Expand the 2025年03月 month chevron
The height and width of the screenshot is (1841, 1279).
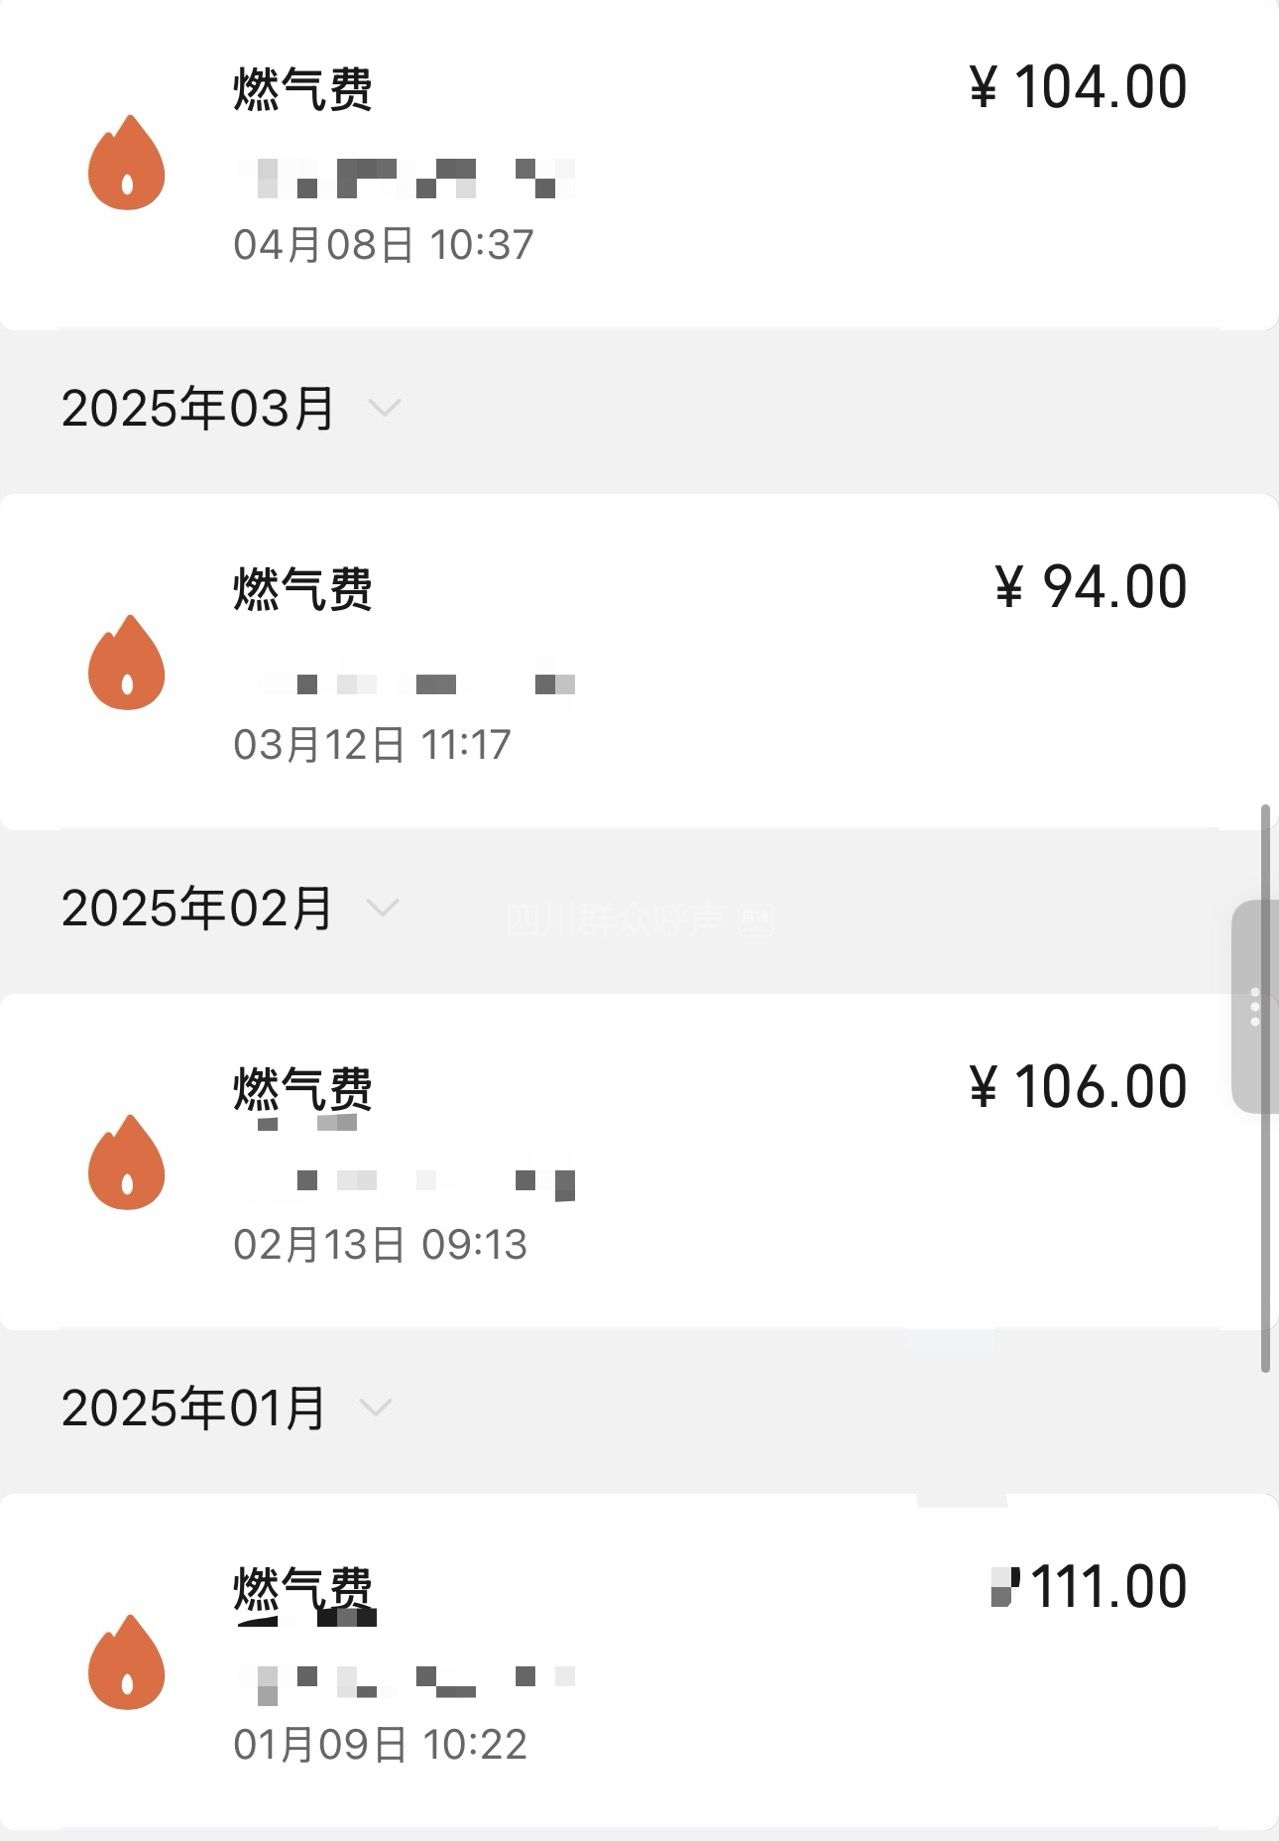(x=384, y=408)
